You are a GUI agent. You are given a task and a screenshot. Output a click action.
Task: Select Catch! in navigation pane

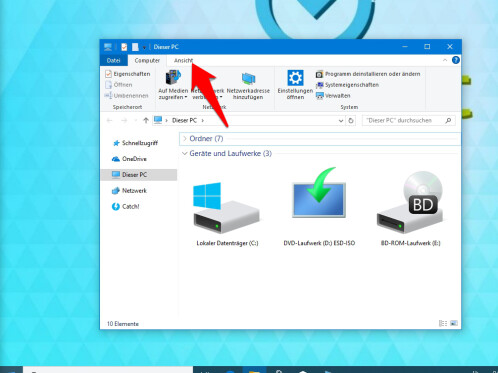[x=125, y=207]
